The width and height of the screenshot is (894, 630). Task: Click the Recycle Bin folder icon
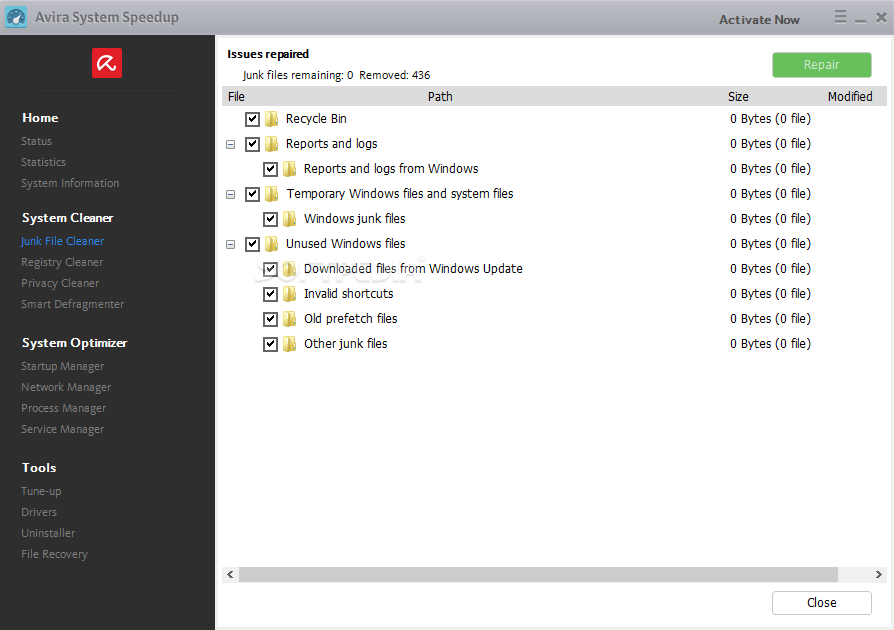(x=272, y=119)
